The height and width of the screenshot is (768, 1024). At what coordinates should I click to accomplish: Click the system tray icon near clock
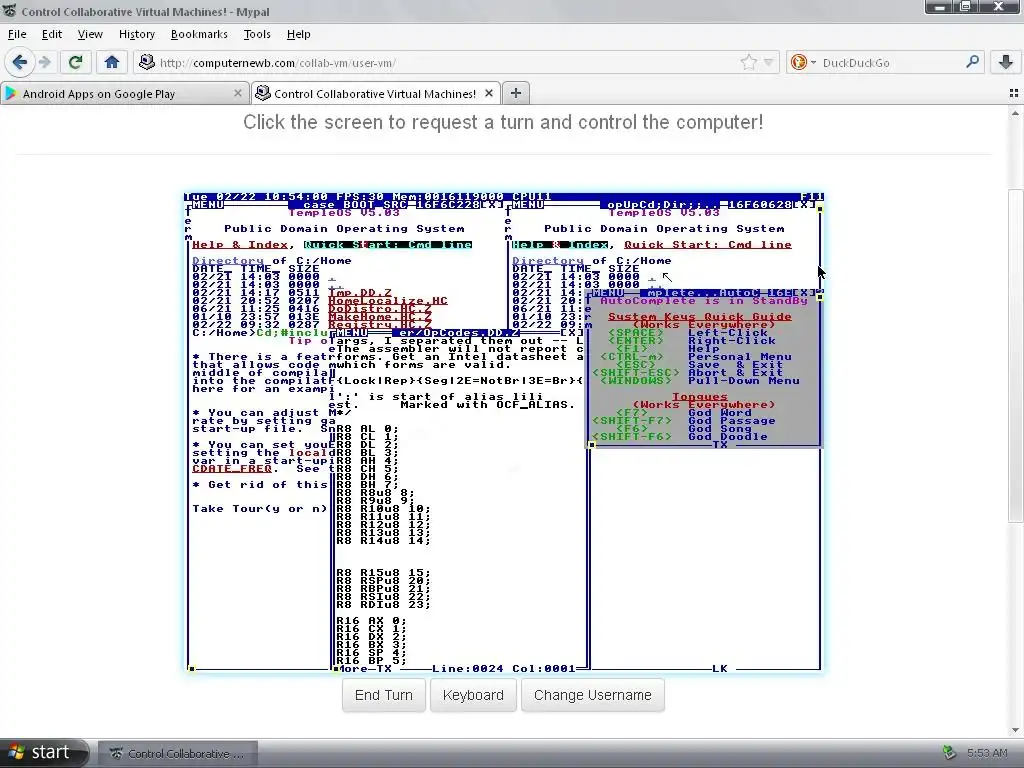coord(949,753)
